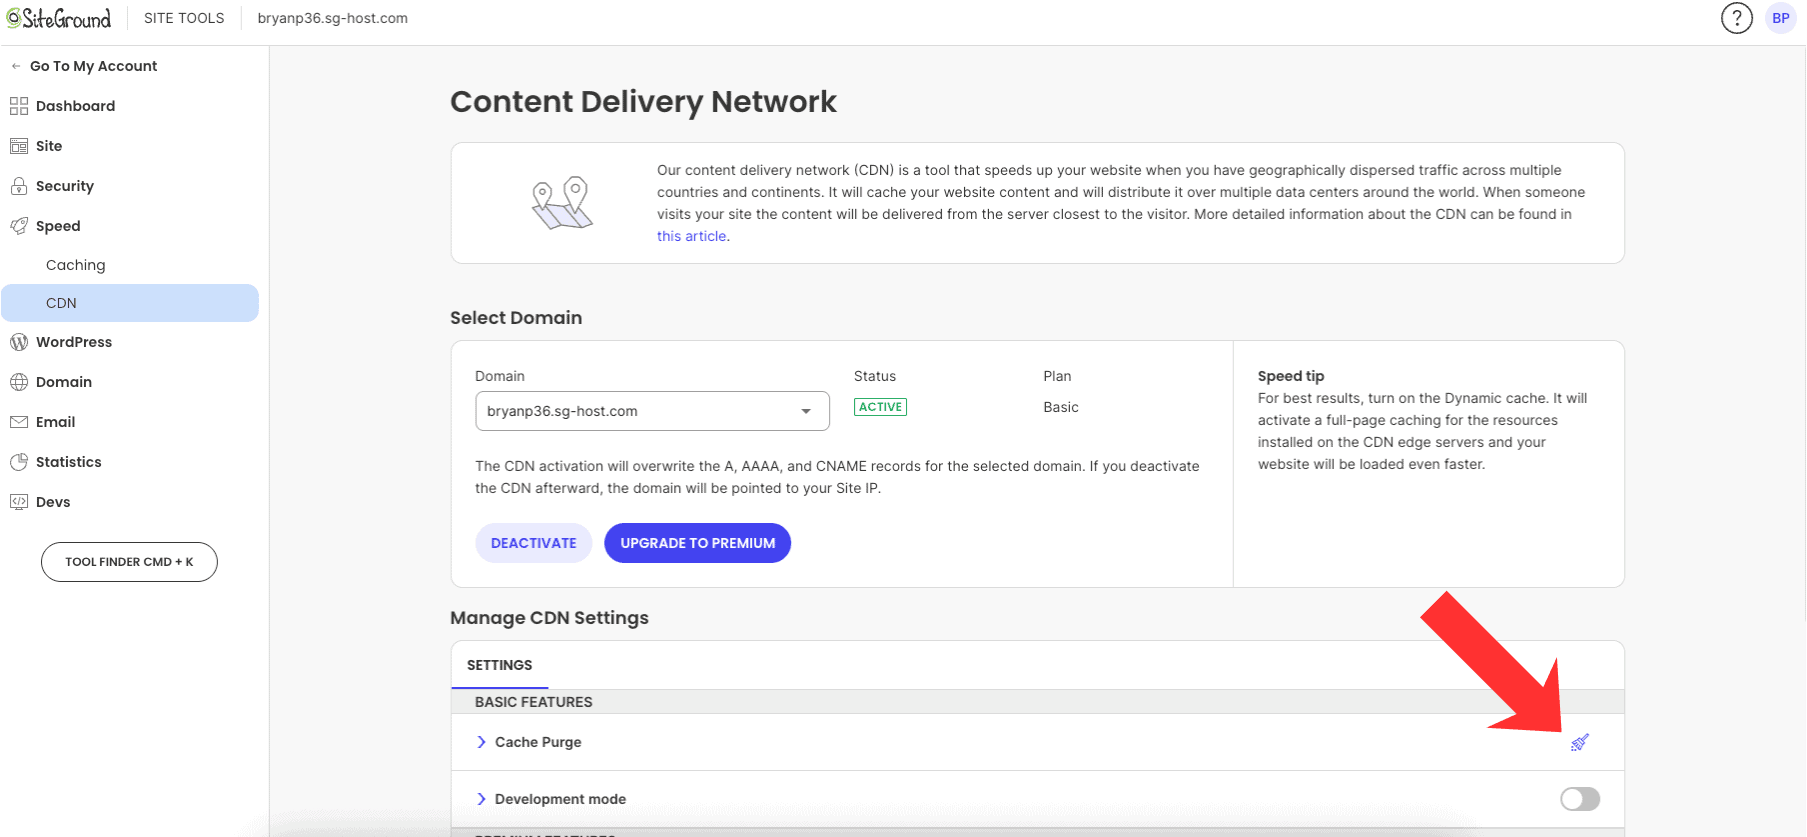
Task: Click the ACTIVE status badge
Action: point(881,407)
